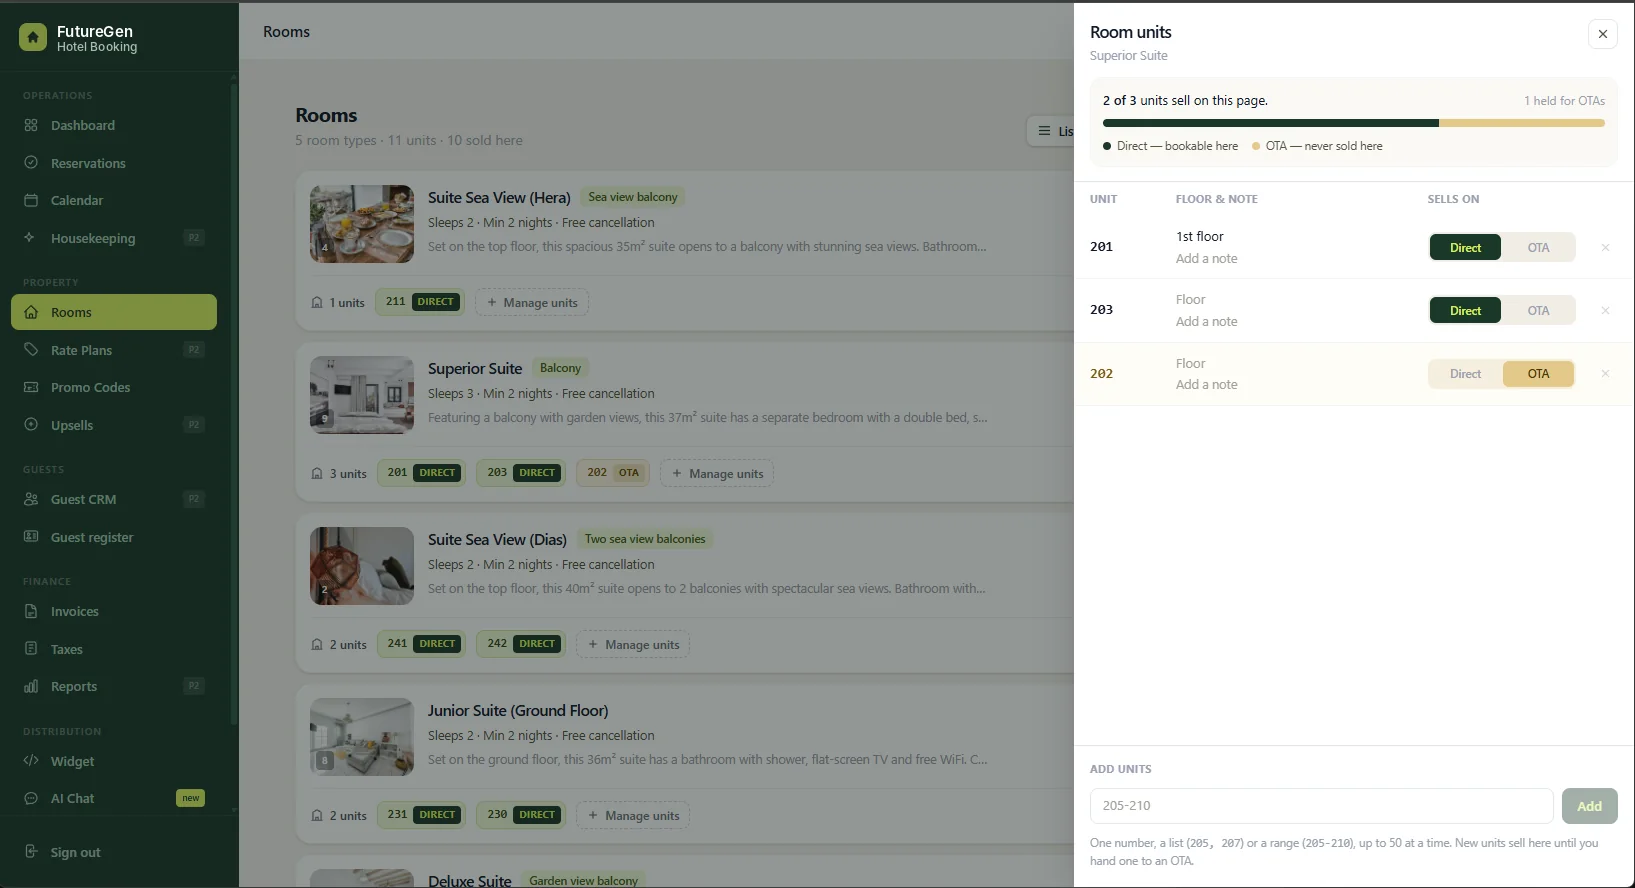This screenshot has height=888, width=1635.
Task: Click Manage units for Superior Suite
Action: pos(717,473)
